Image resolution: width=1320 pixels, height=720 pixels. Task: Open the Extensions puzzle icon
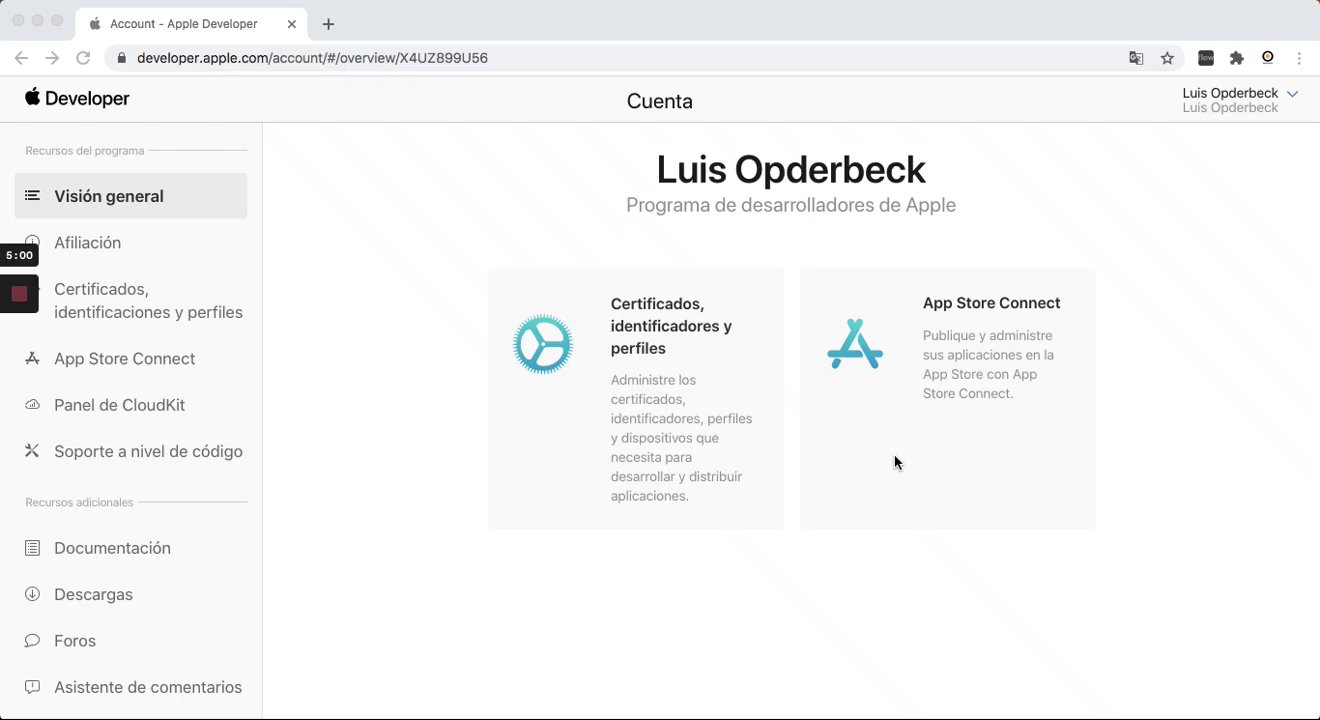pyautogui.click(x=1237, y=58)
